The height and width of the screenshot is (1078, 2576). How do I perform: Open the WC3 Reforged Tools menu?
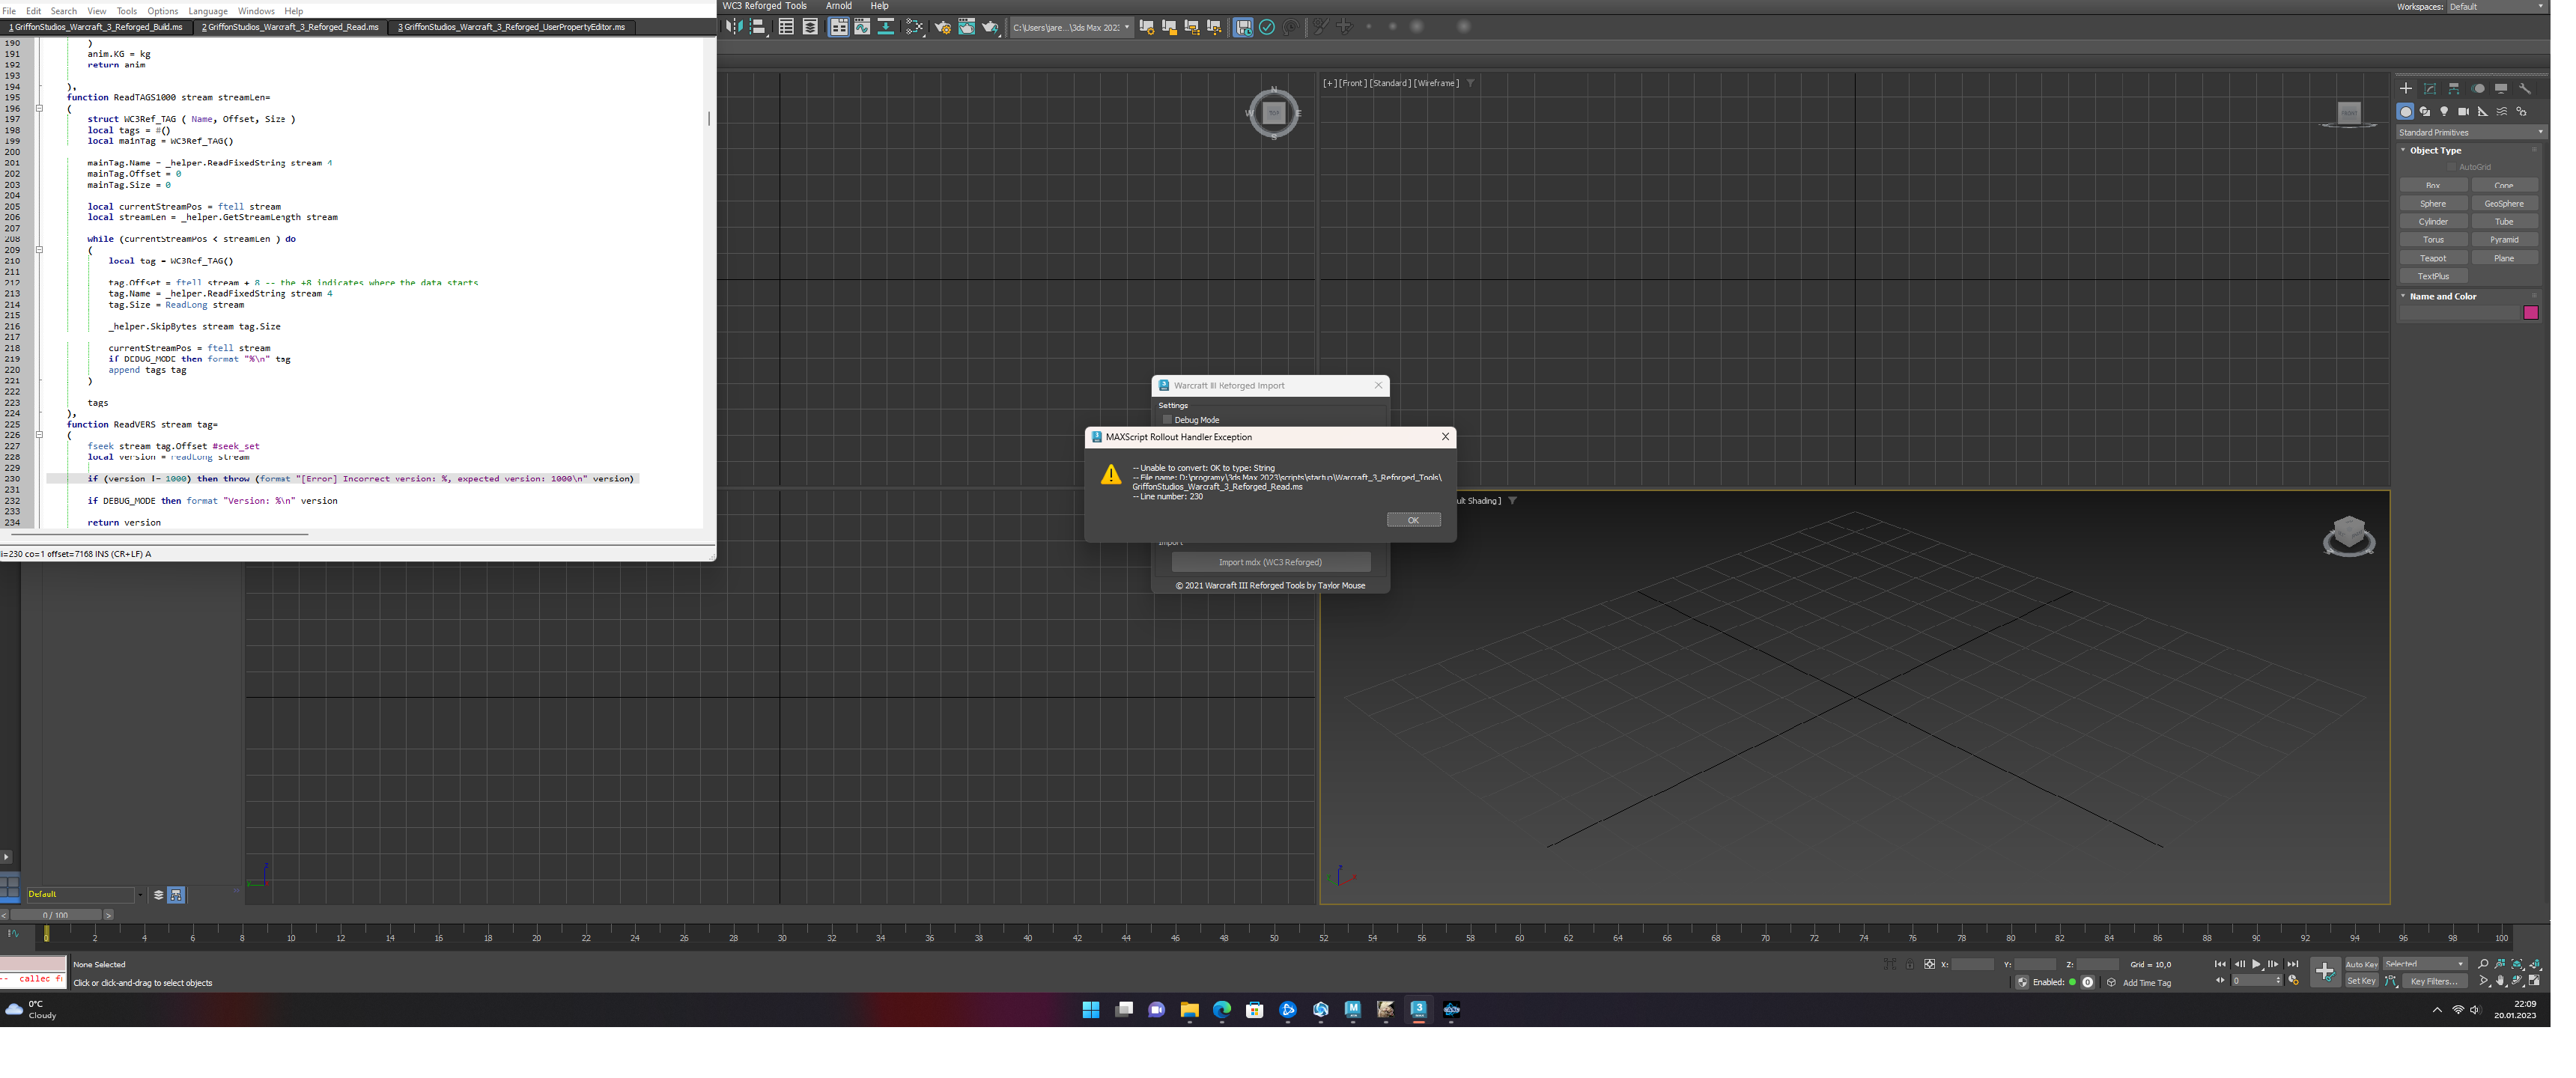pos(764,6)
